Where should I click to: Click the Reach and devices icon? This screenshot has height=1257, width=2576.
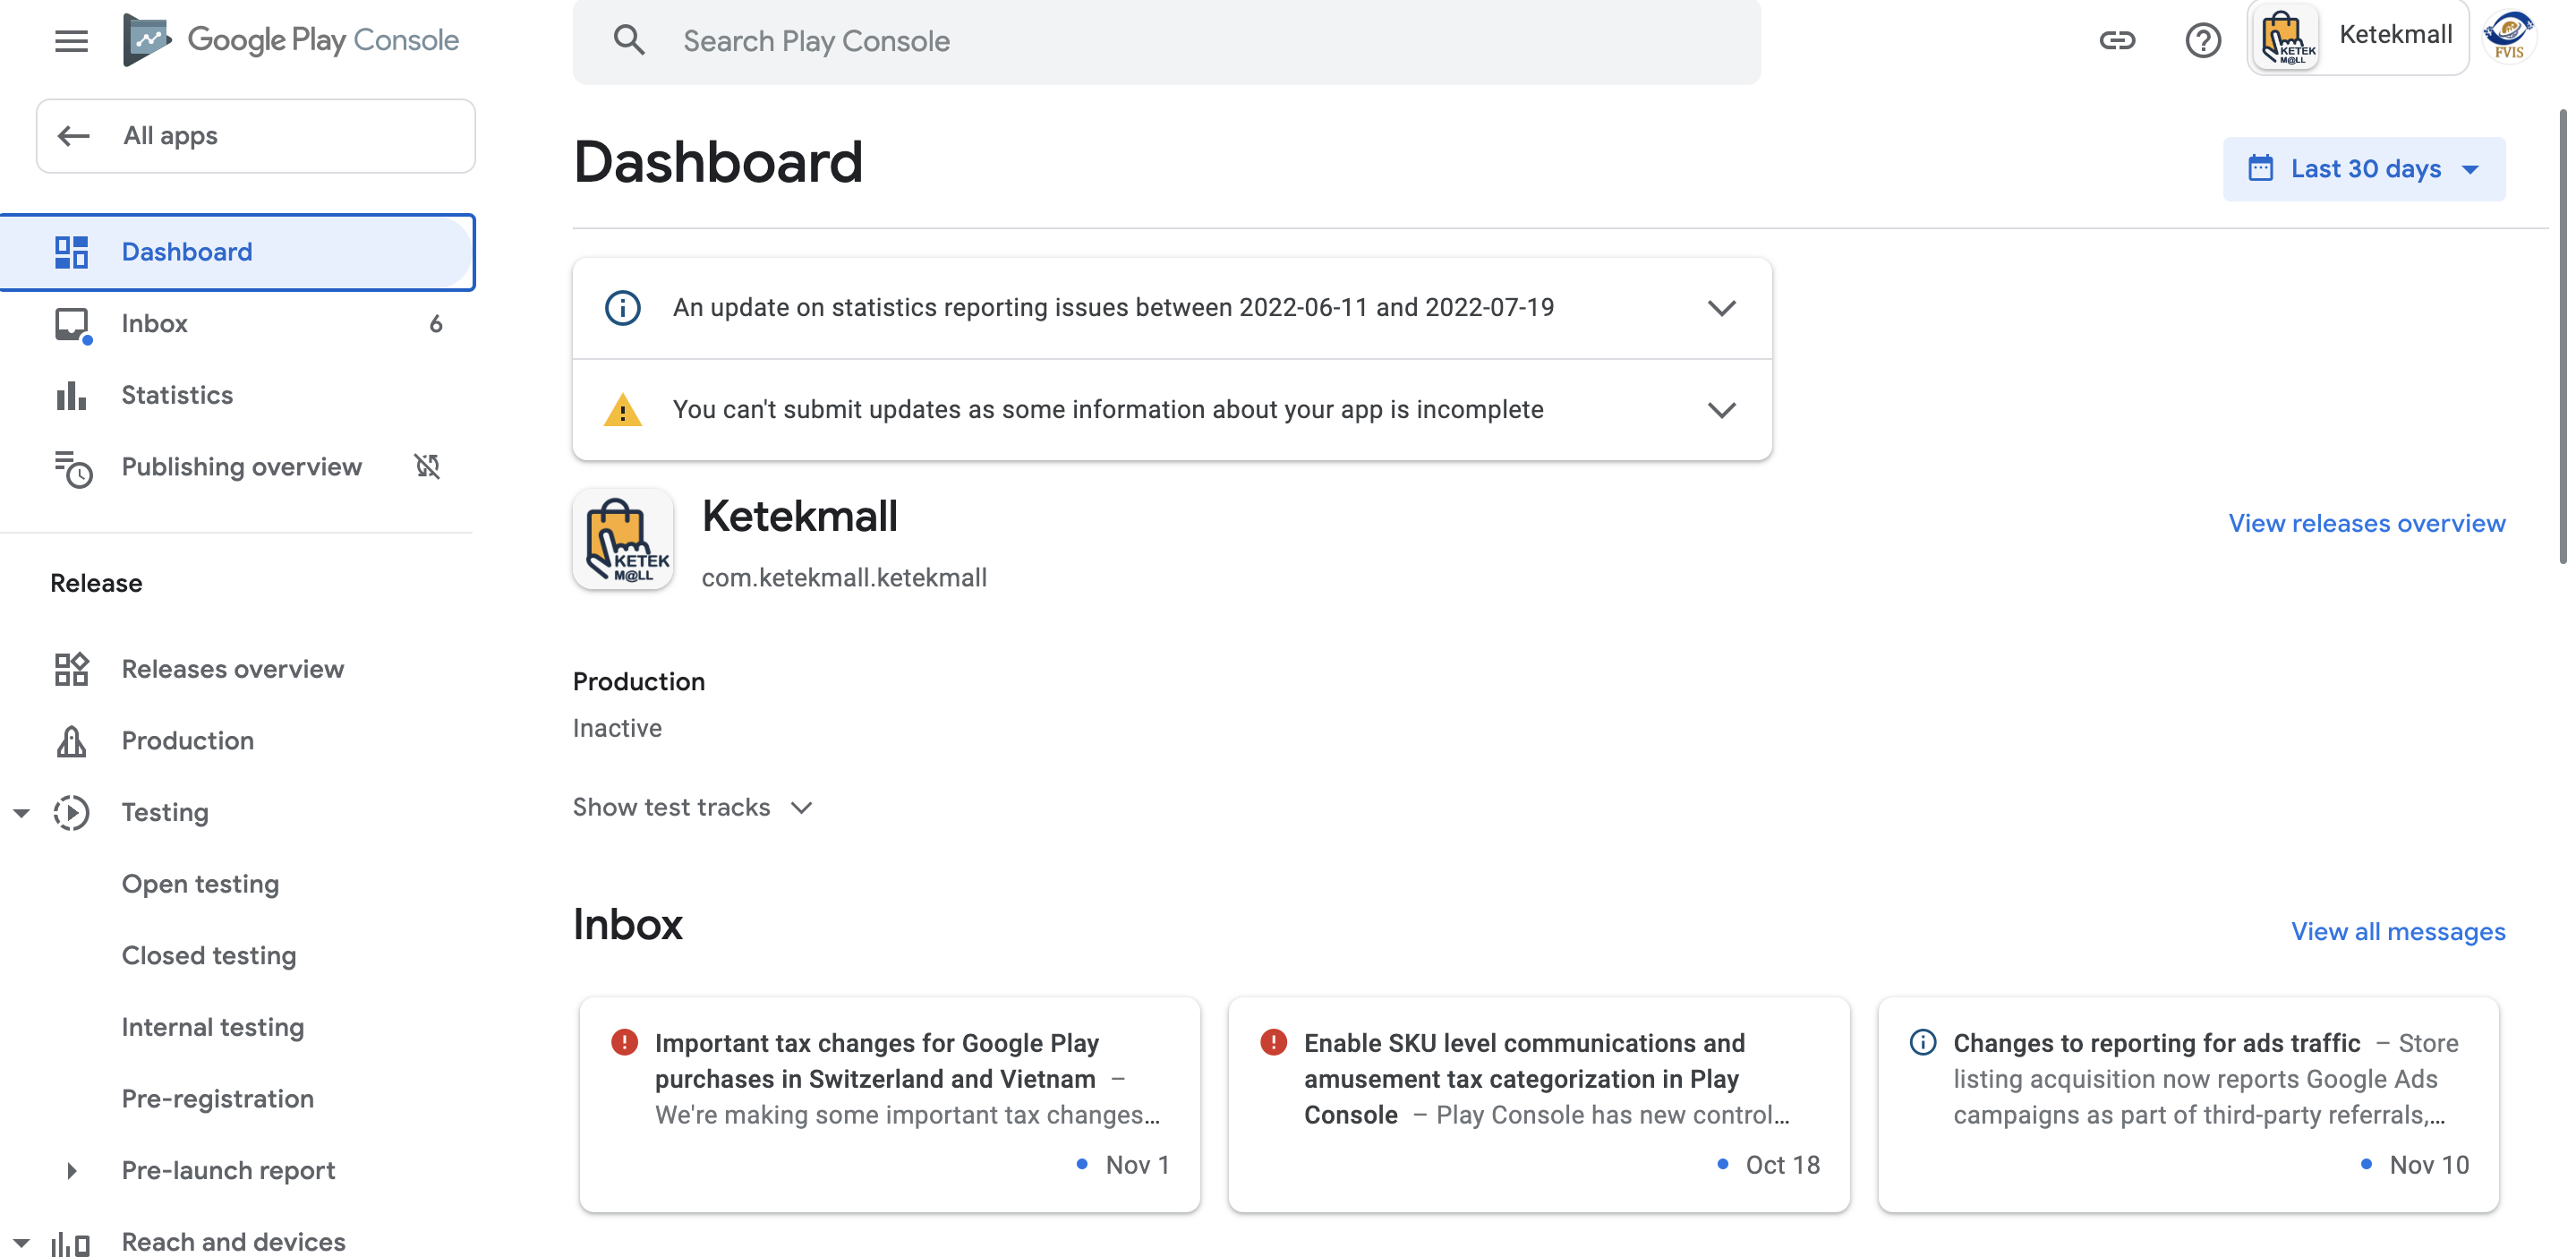tap(71, 1243)
